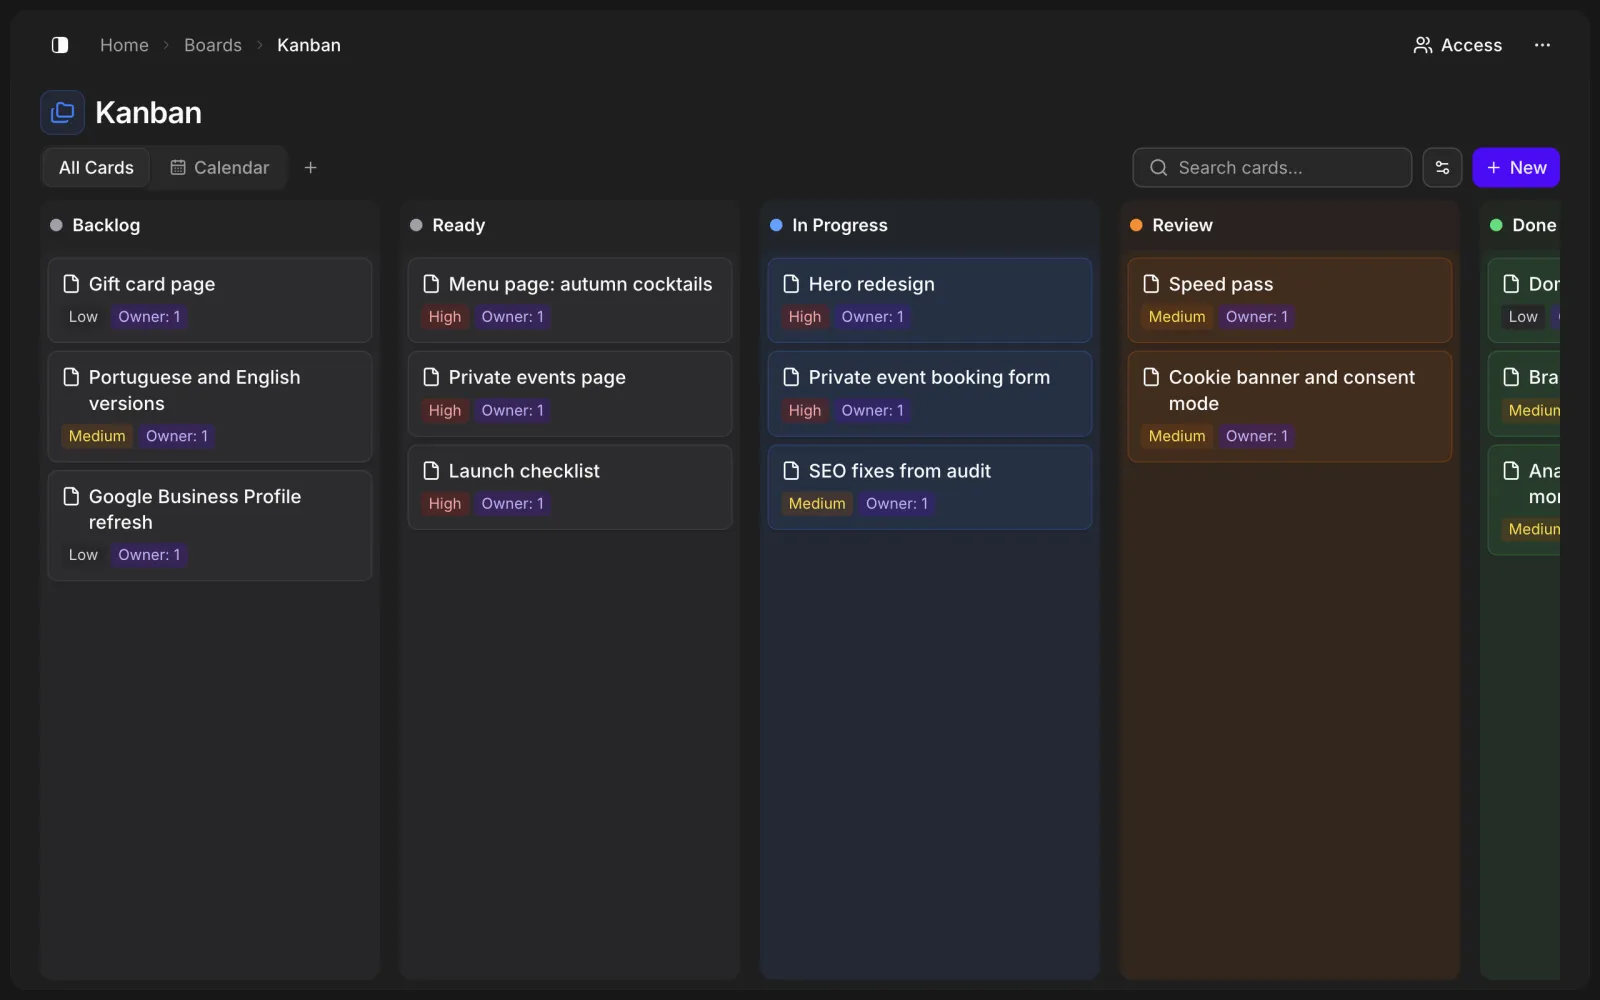Click the Review column header label
1600x1000 pixels.
(x=1182, y=225)
